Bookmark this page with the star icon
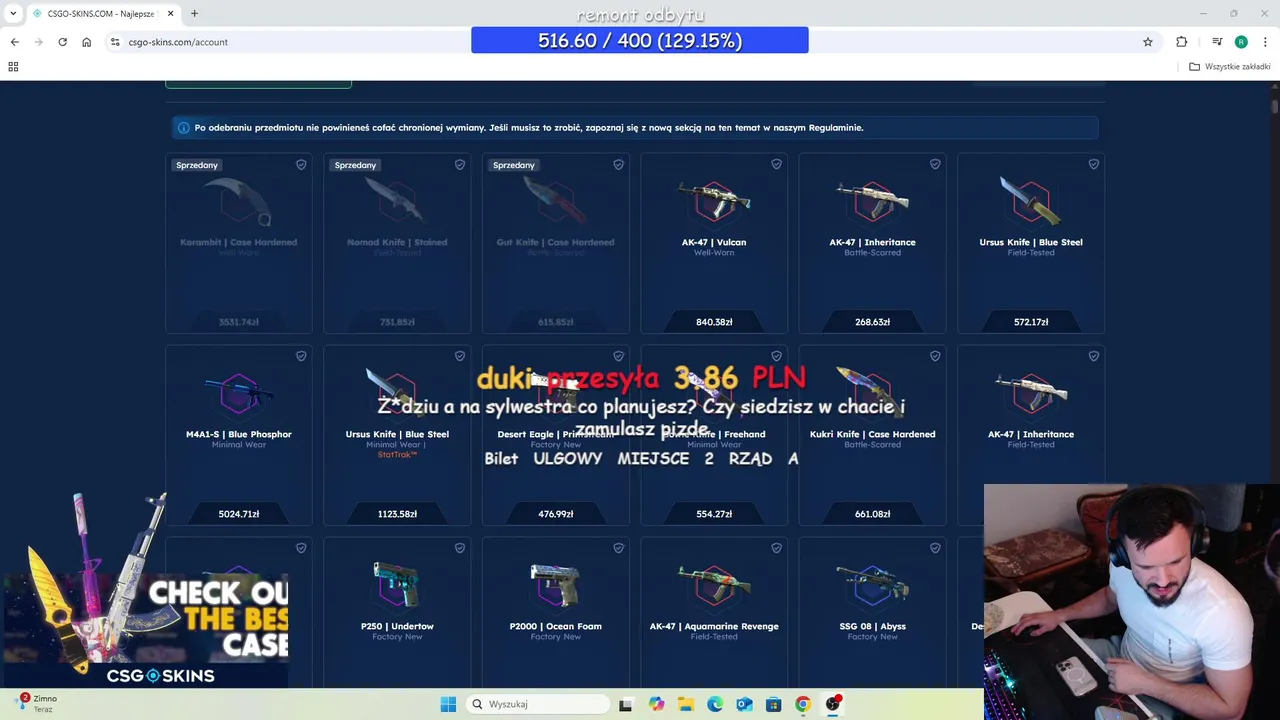The height and width of the screenshot is (720, 1280). [x=1148, y=42]
